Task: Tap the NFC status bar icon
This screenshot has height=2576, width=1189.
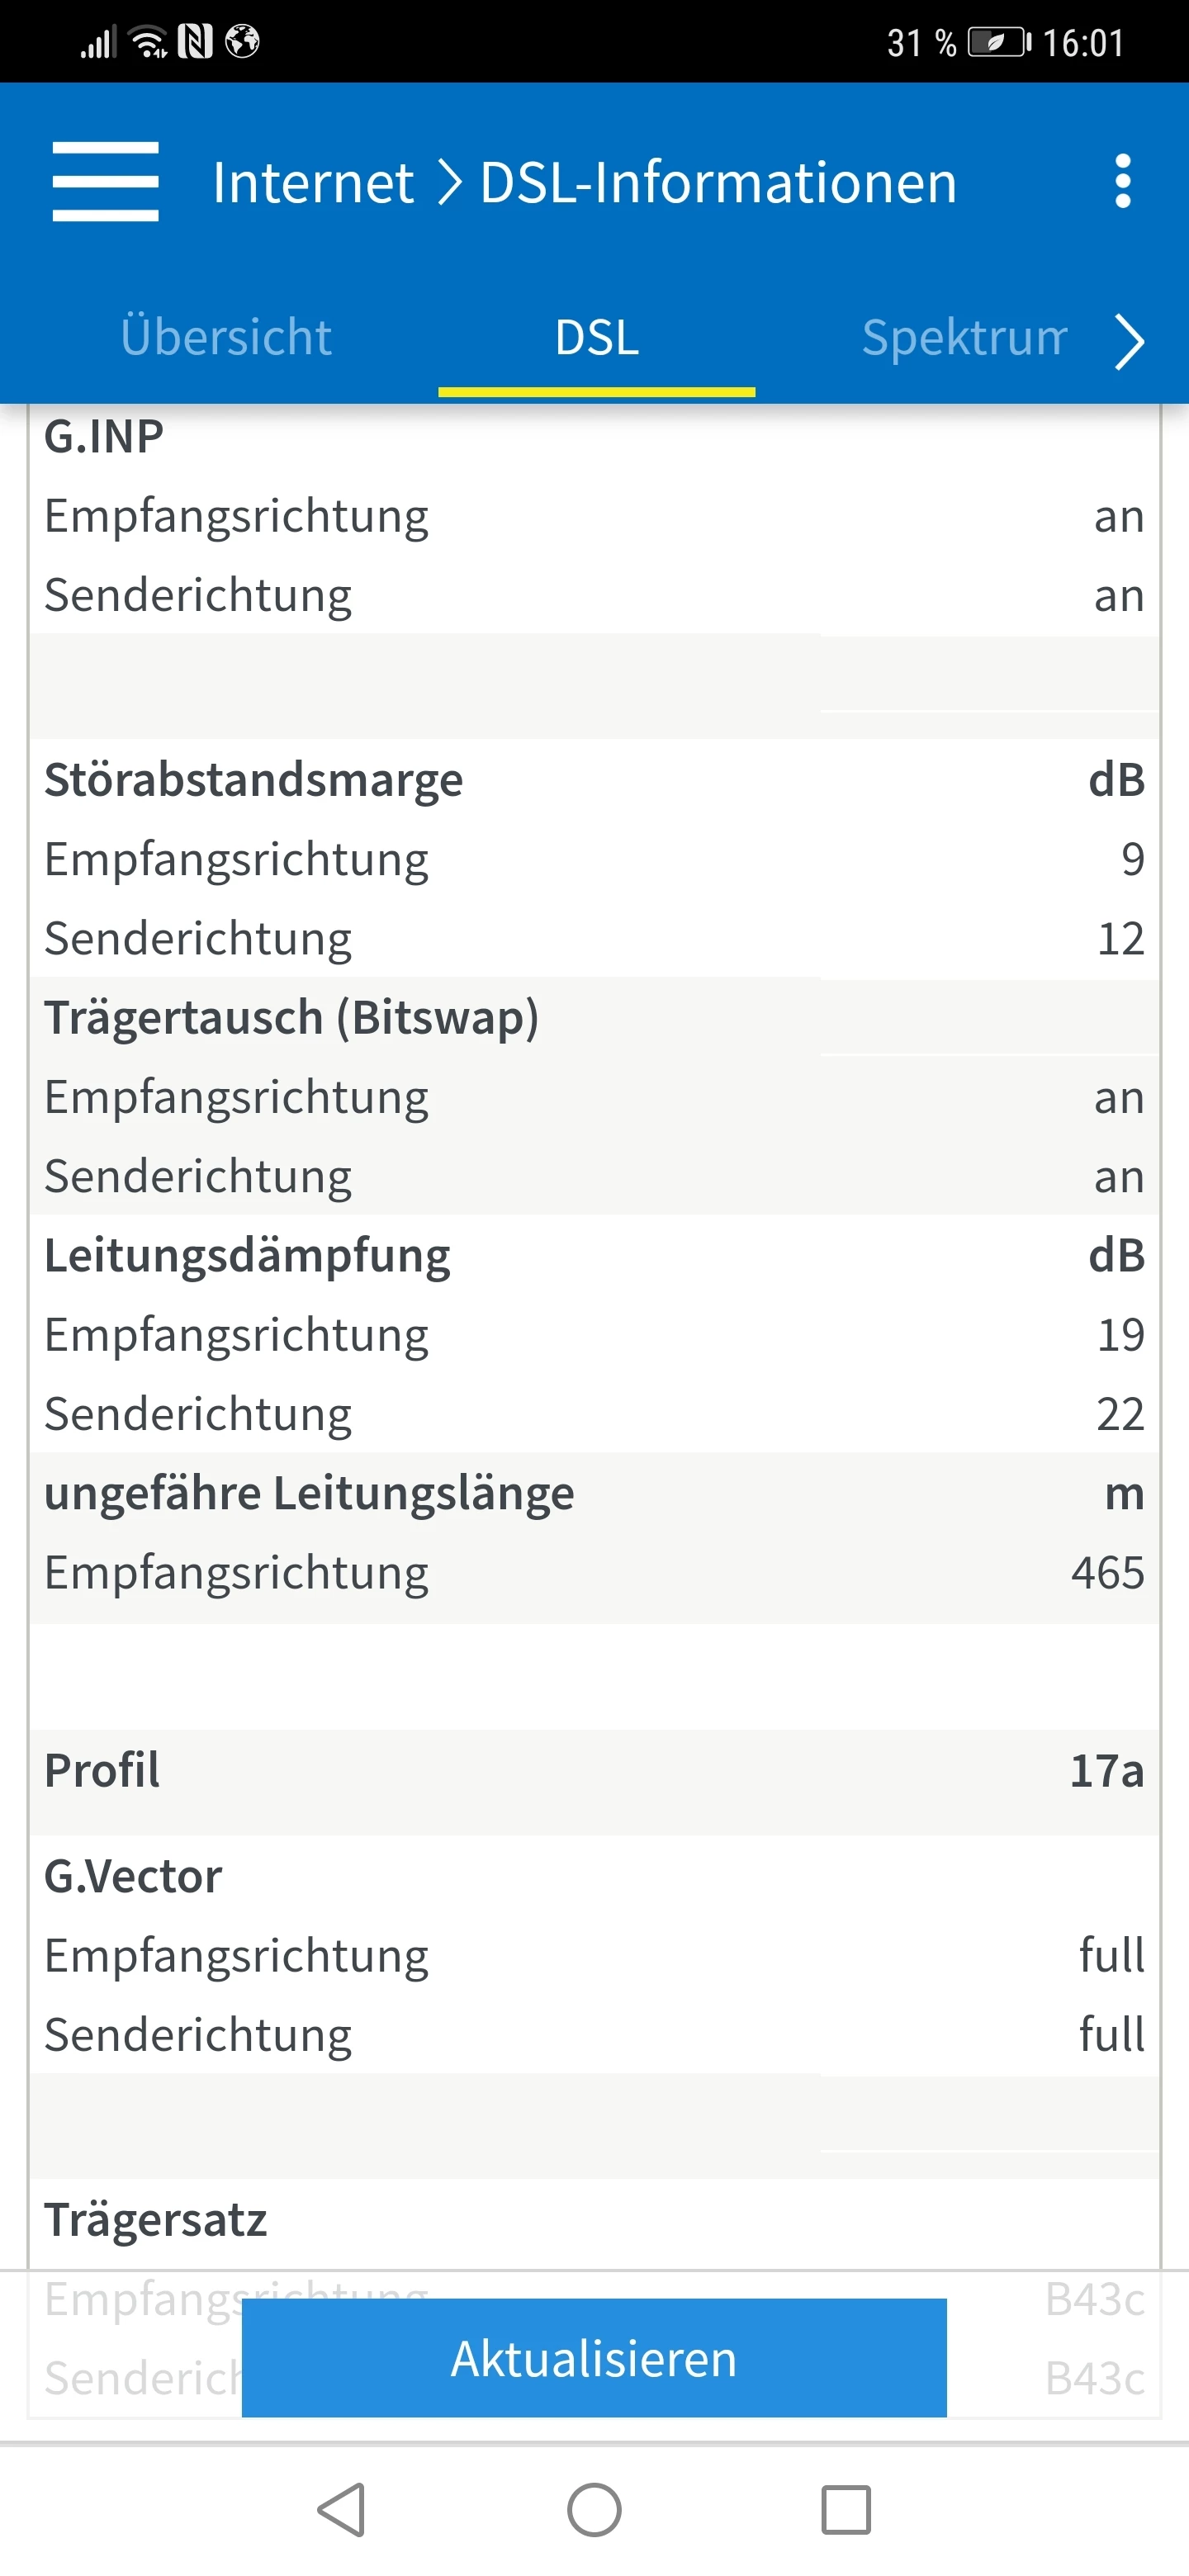Action: pos(195,42)
